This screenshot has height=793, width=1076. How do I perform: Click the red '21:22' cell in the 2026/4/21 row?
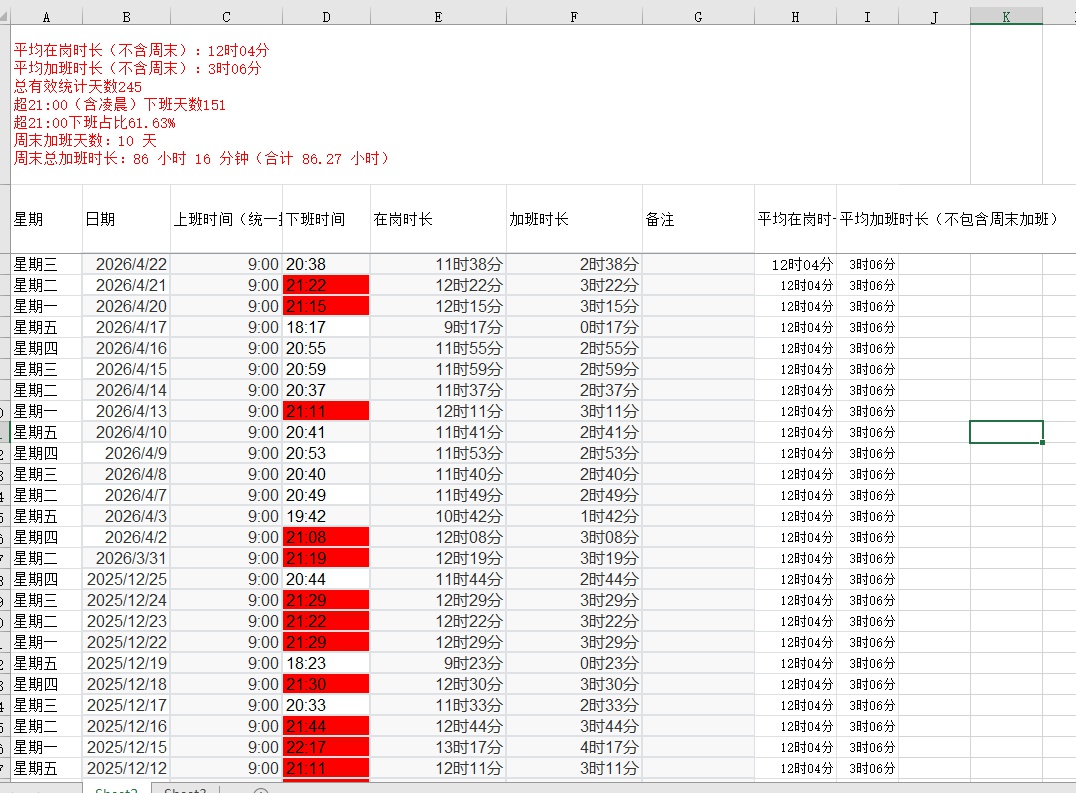tap(326, 285)
